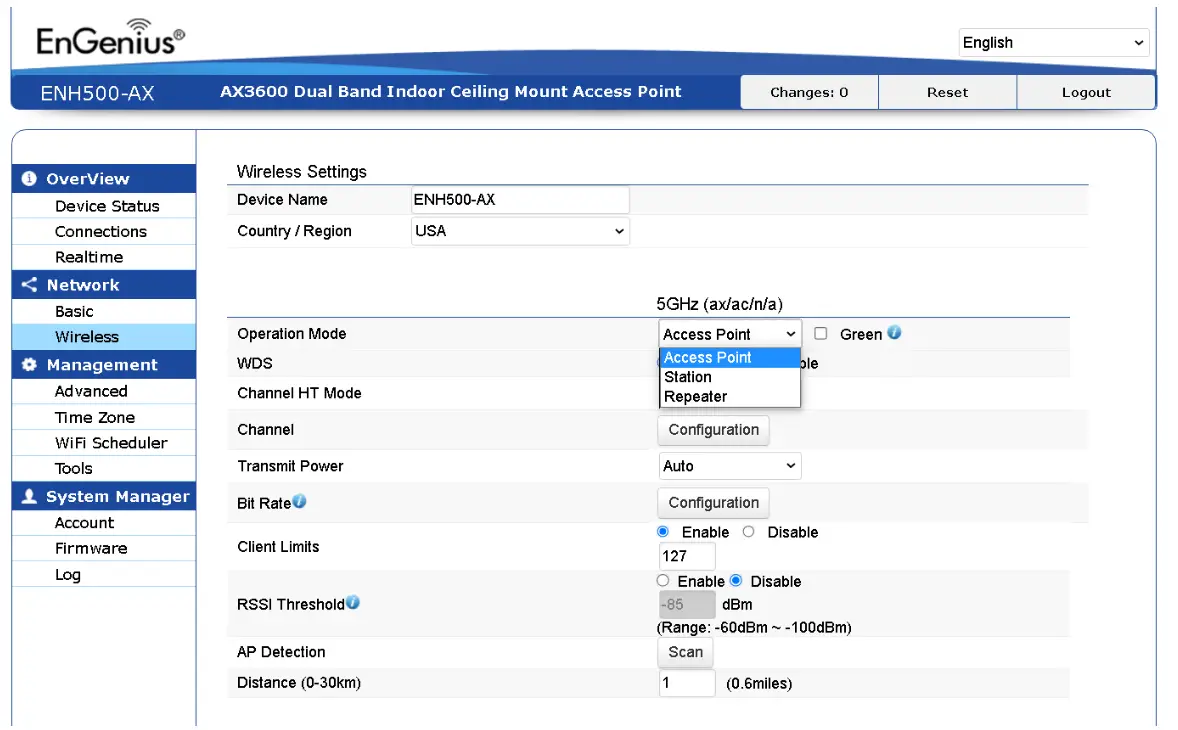This screenshot has height=730, width=1178.
Task: Click the OverView info icon in the sidebar
Action: [28, 178]
